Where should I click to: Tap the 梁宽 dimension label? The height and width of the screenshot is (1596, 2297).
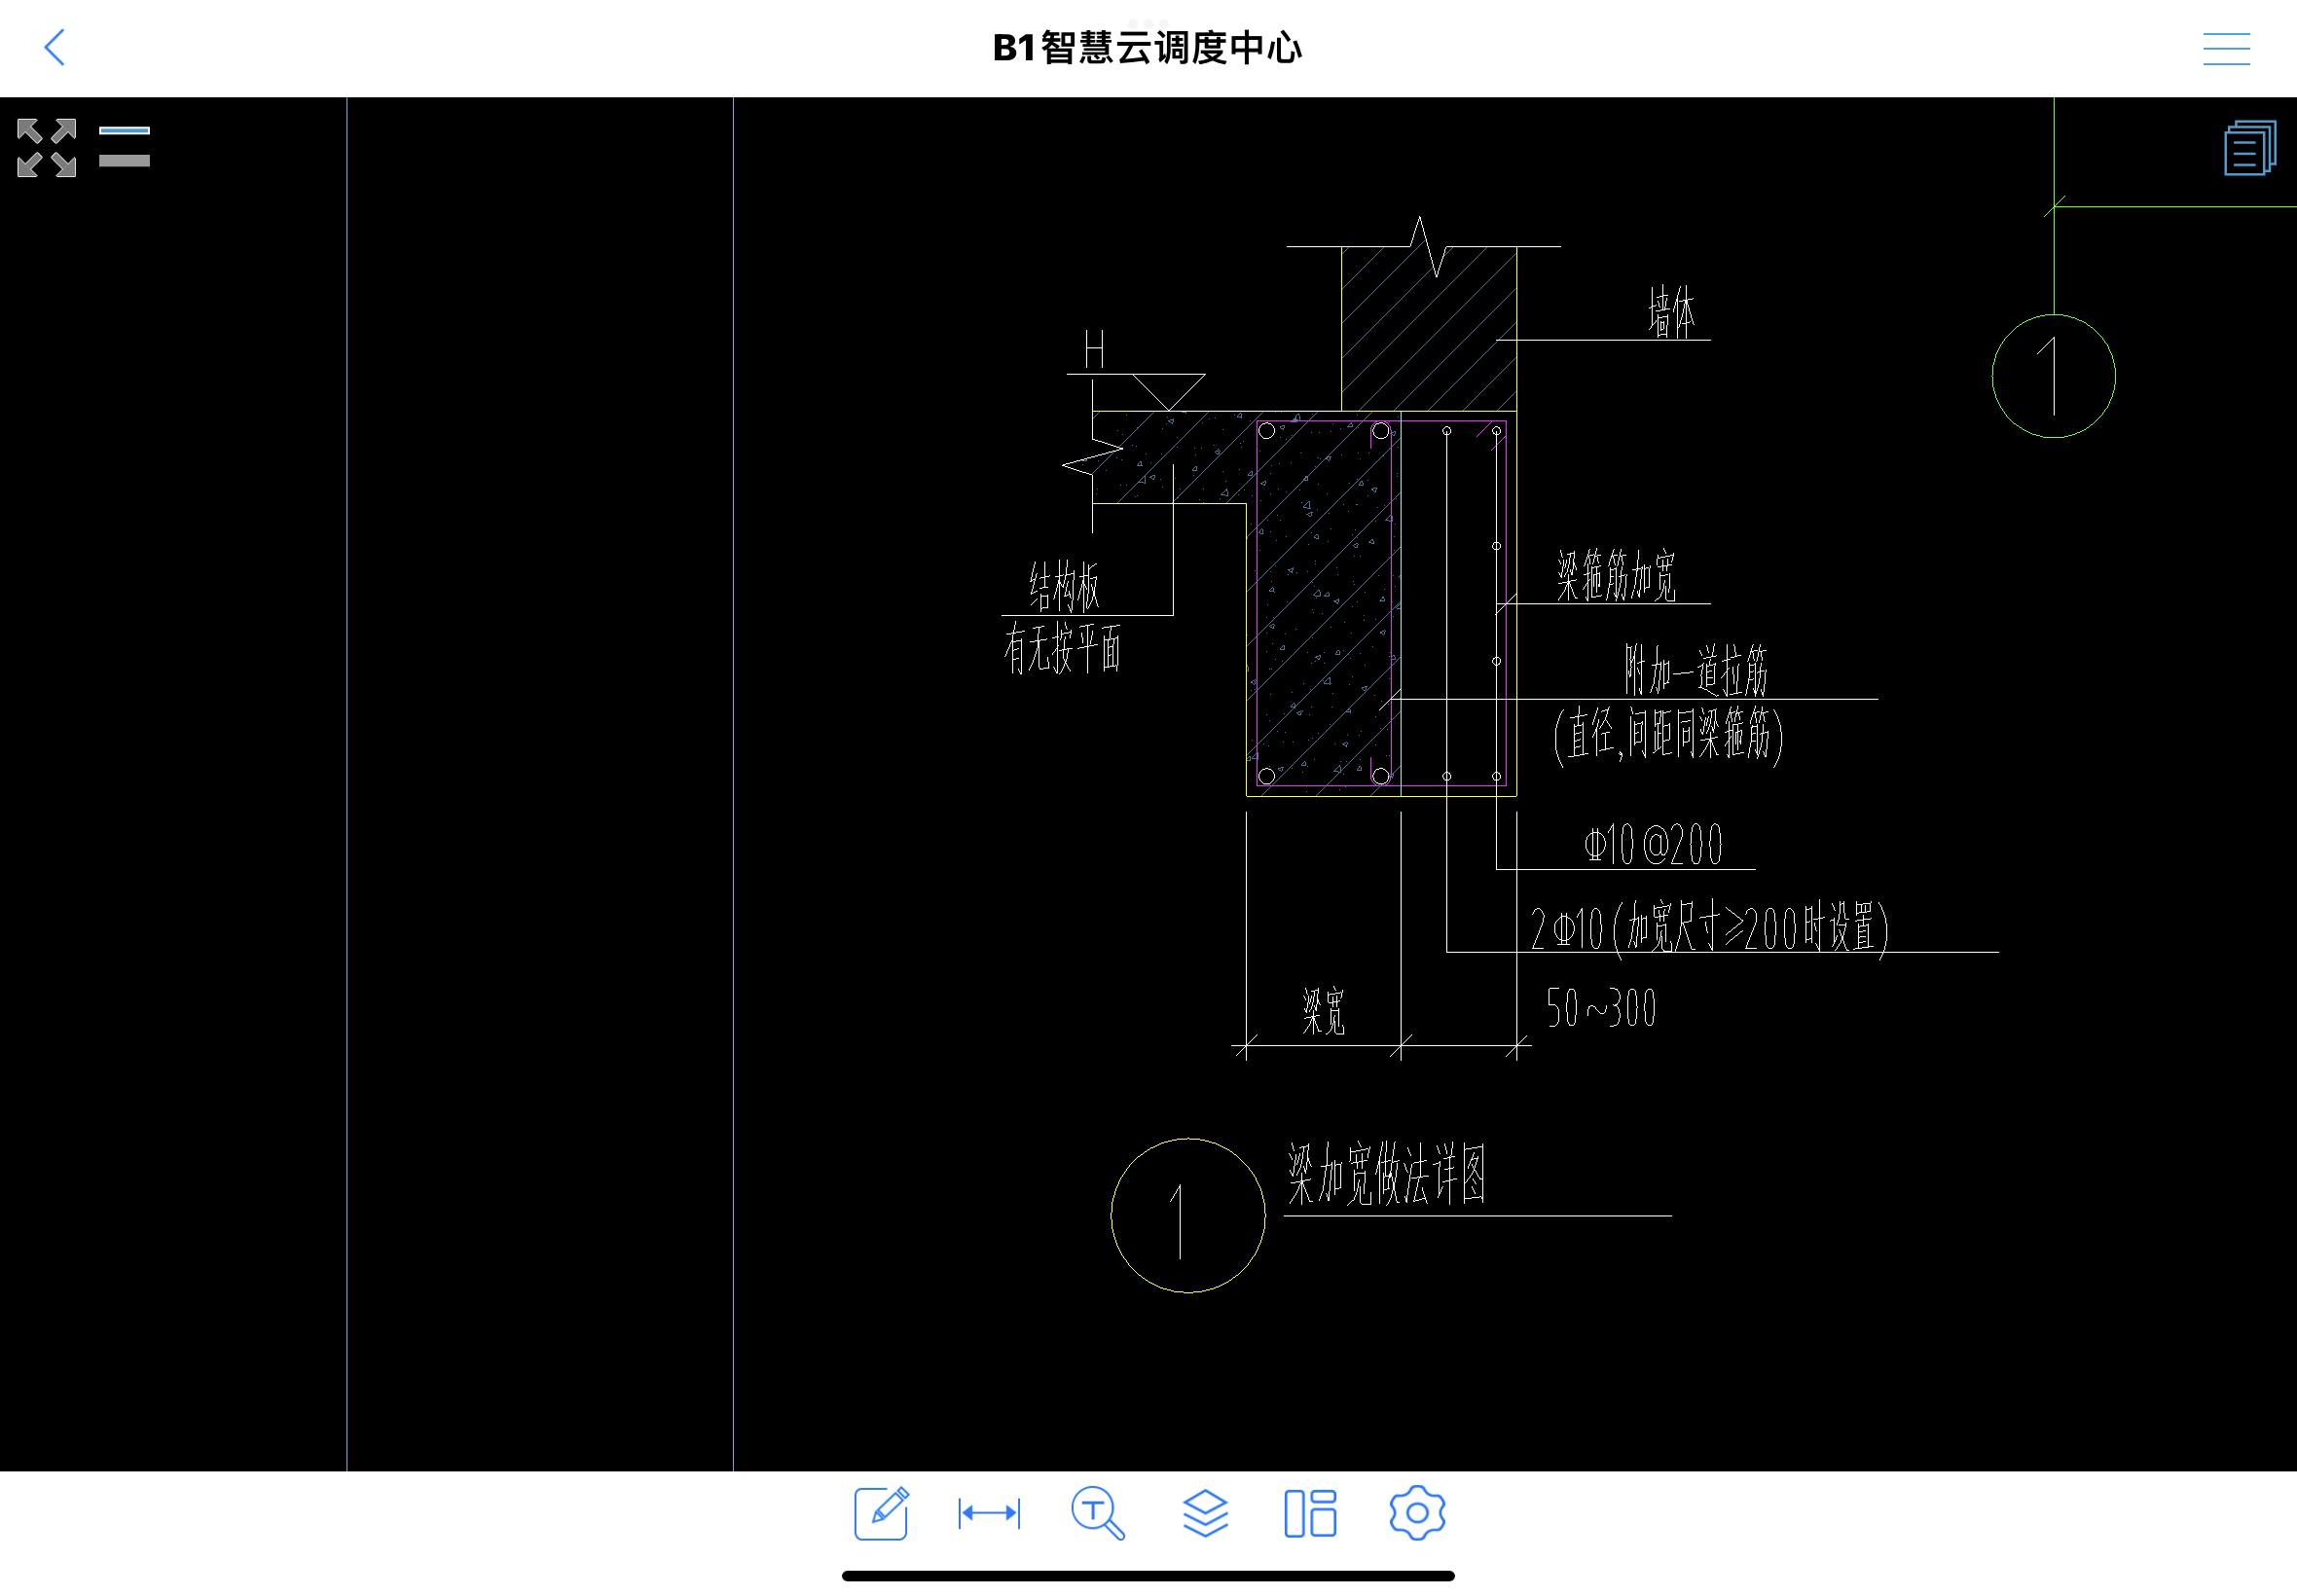(1323, 1011)
